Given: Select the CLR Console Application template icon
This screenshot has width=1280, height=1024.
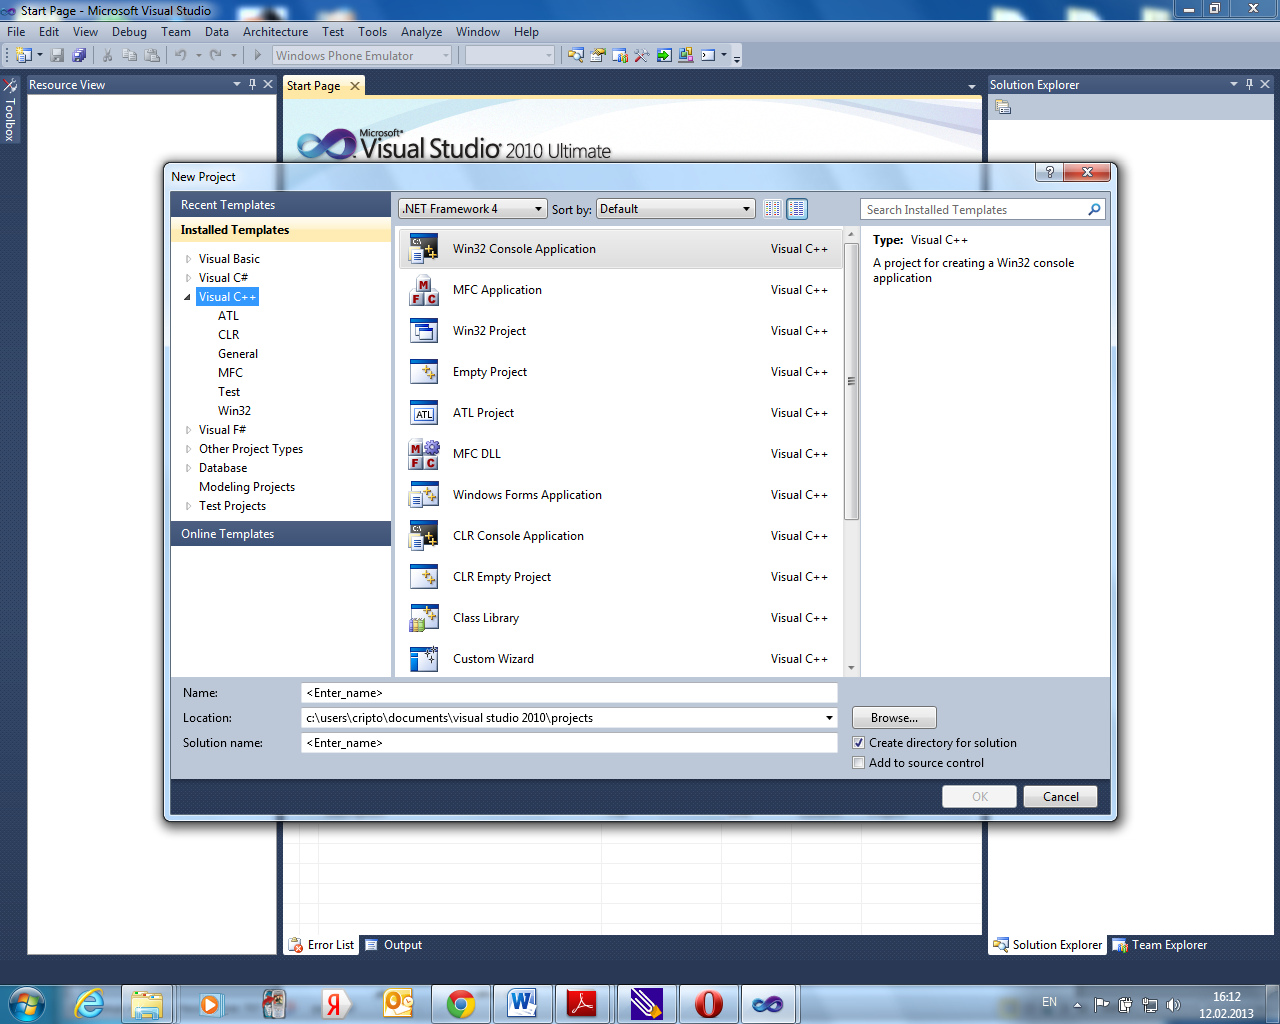Looking at the screenshot, I should [424, 536].
